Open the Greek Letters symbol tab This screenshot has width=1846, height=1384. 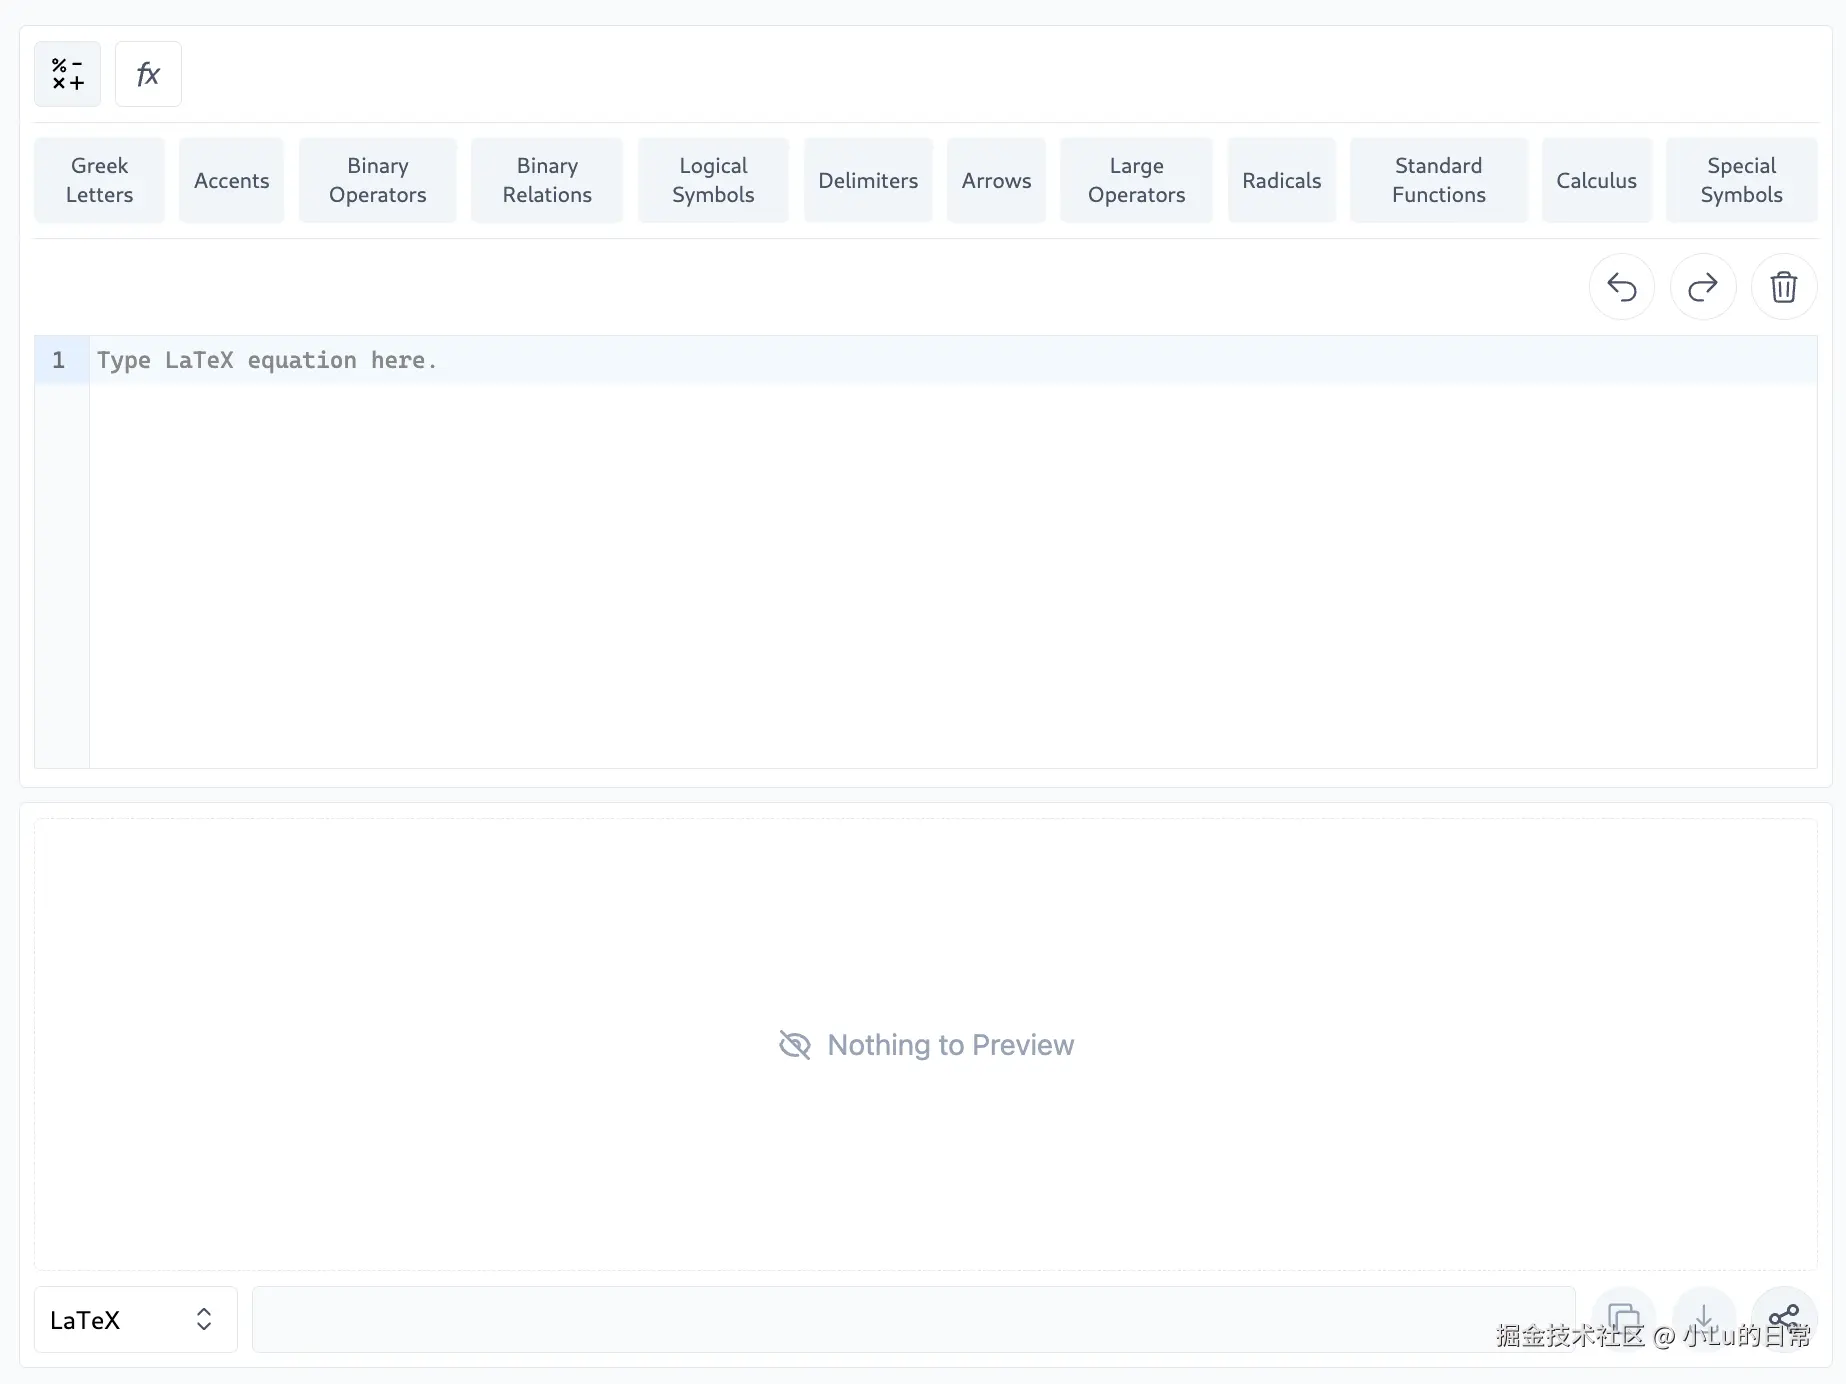pyautogui.click(x=99, y=180)
